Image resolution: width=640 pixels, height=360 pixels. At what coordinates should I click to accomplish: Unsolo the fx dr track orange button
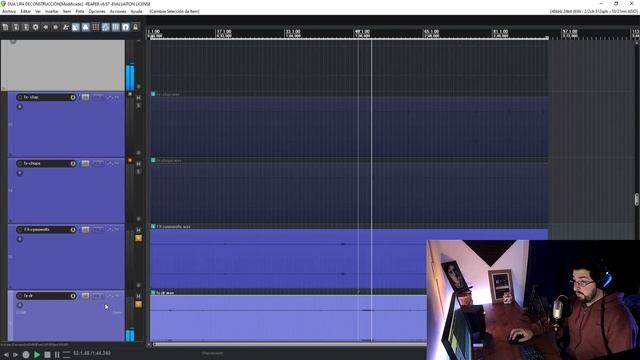point(138,304)
